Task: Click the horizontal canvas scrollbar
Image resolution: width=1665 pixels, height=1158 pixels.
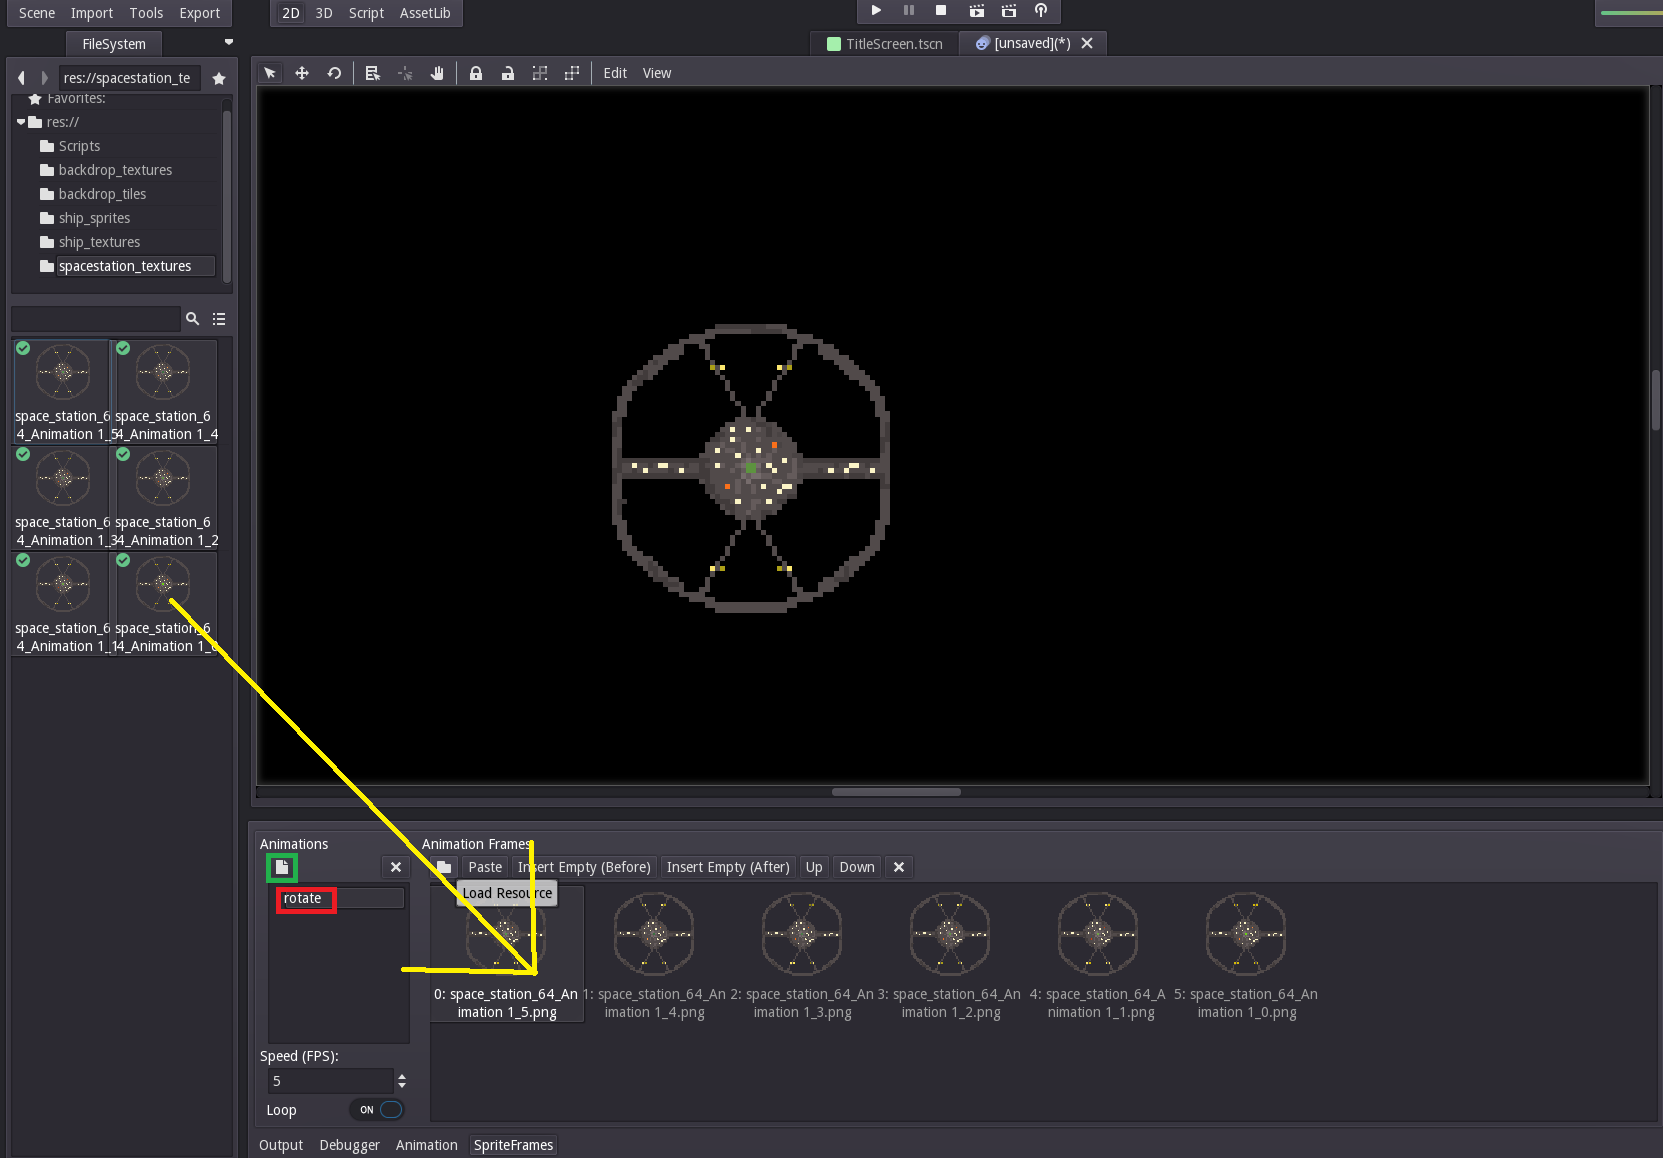Action: pyautogui.click(x=896, y=792)
